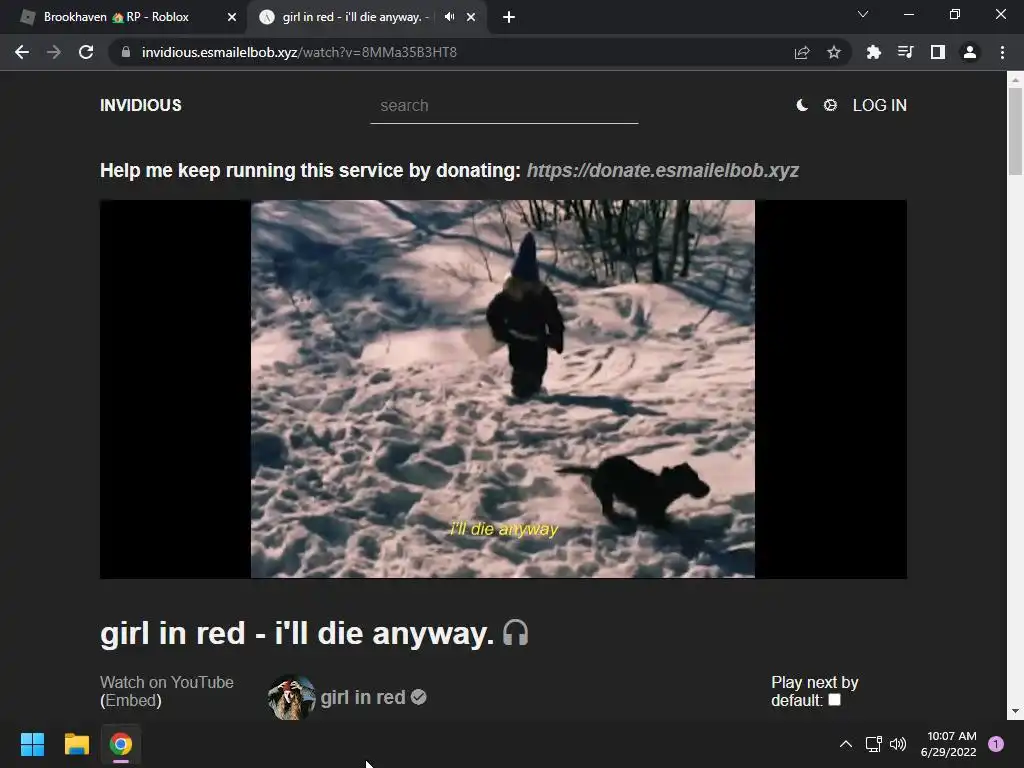
Task: Open Invidious preferences gear icon
Action: click(830, 105)
